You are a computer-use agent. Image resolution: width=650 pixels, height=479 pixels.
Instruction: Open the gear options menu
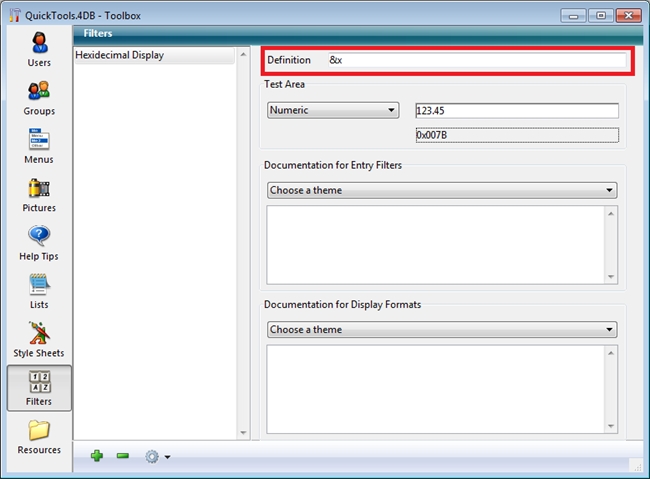(156, 456)
